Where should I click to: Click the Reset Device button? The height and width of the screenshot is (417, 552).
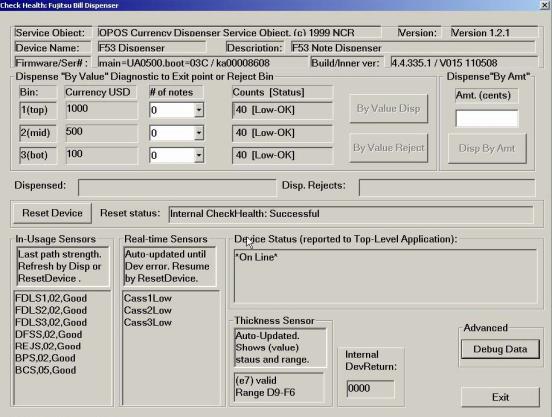(52, 213)
